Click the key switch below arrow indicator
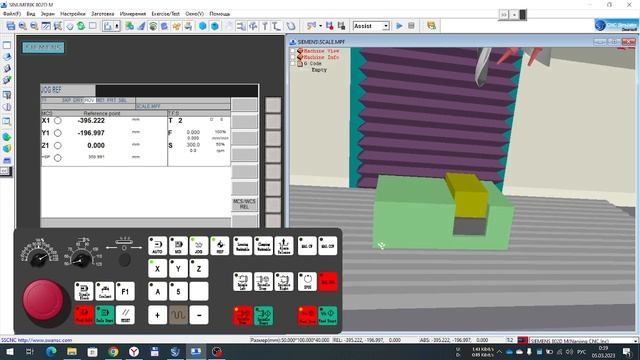This screenshot has width=640, height=360. coord(124,260)
